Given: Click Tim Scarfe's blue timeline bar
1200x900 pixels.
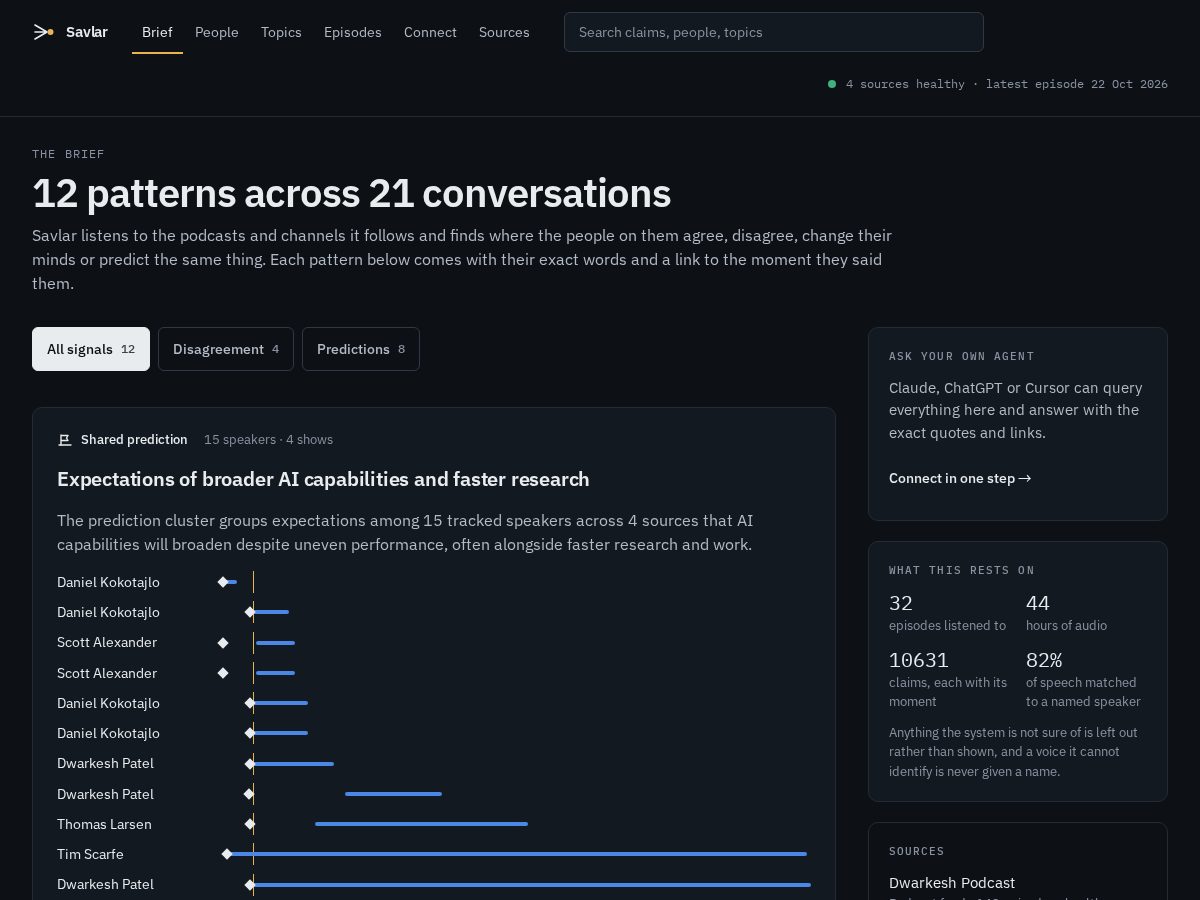Looking at the screenshot, I should 518,854.
